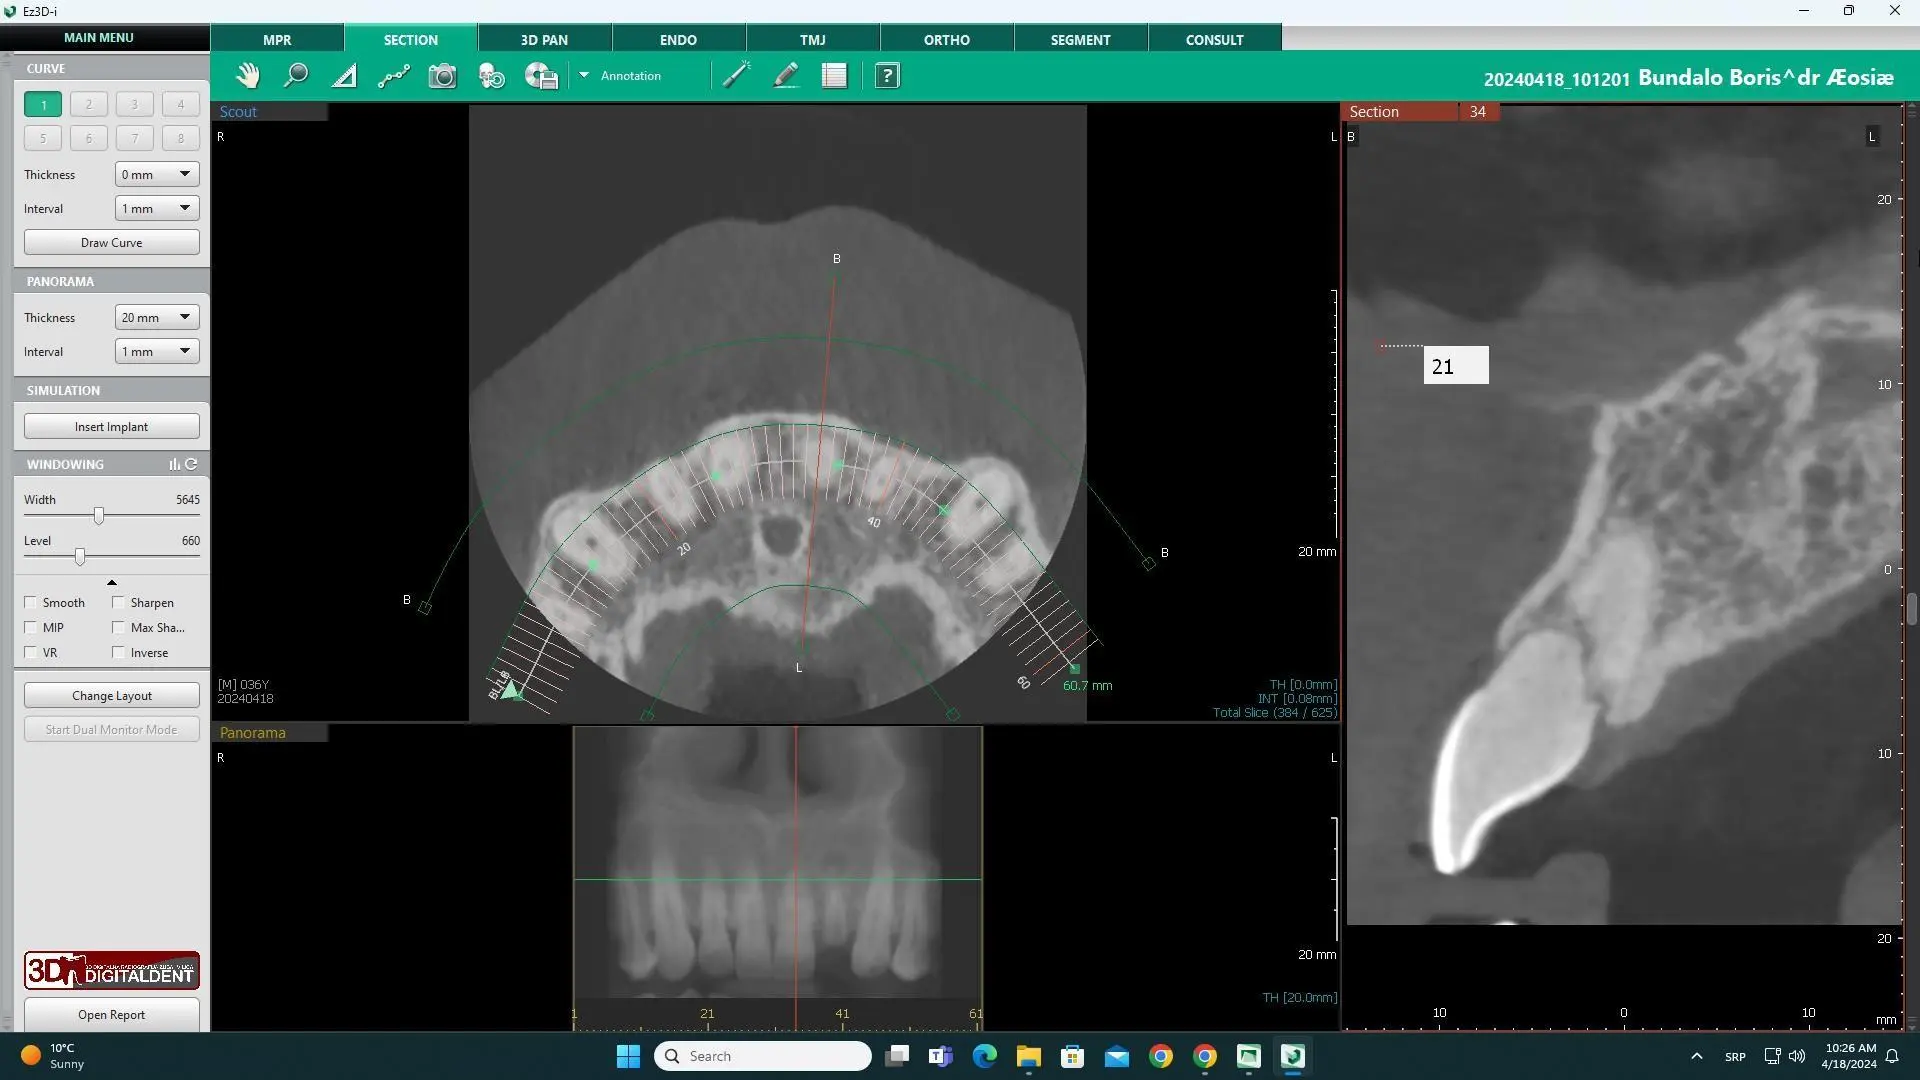Image resolution: width=1920 pixels, height=1080 pixels.
Task: Click the CD save export icon
Action: tap(541, 76)
